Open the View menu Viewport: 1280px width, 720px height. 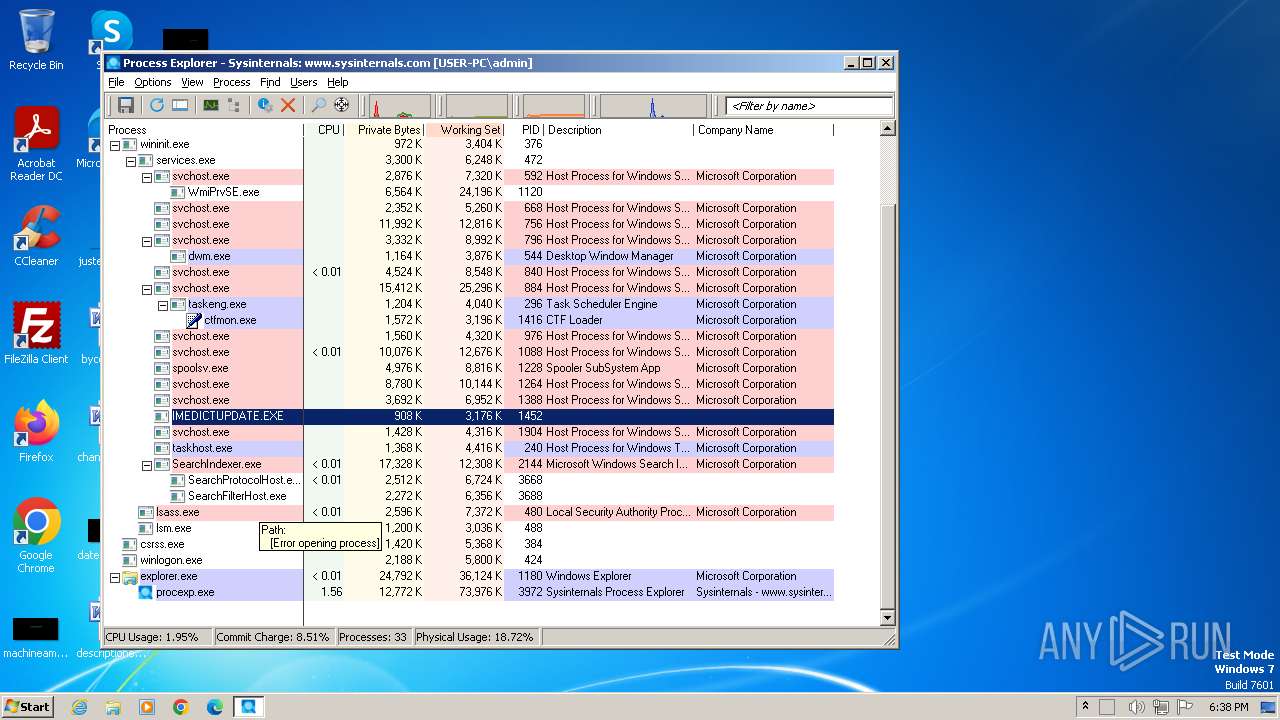pyautogui.click(x=192, y=82)
